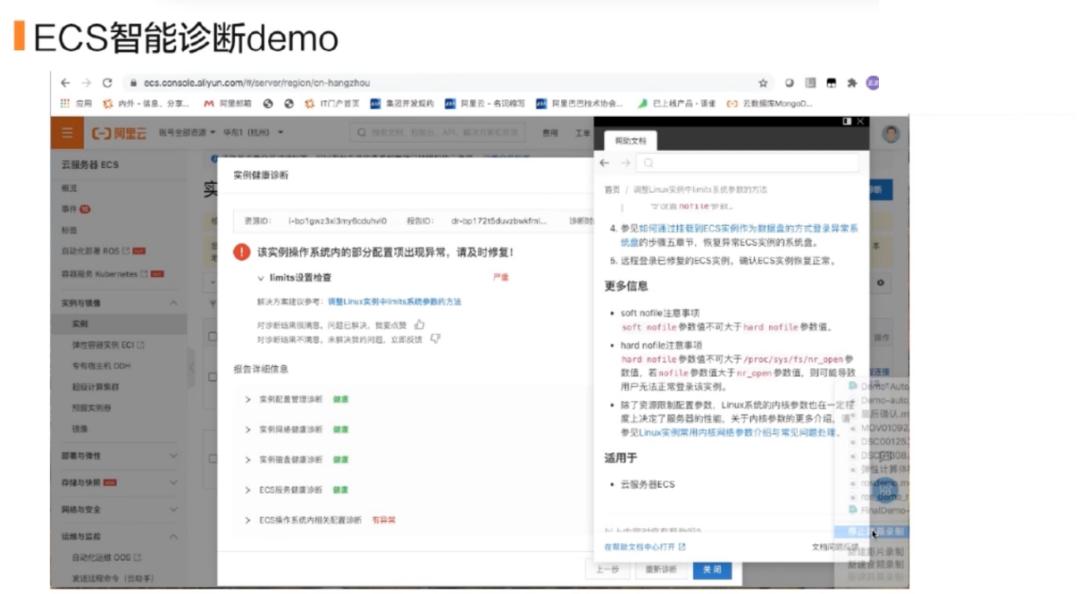Click the search magnifier in the help panel
The image size is (1080, 594).
coord(646,163)
